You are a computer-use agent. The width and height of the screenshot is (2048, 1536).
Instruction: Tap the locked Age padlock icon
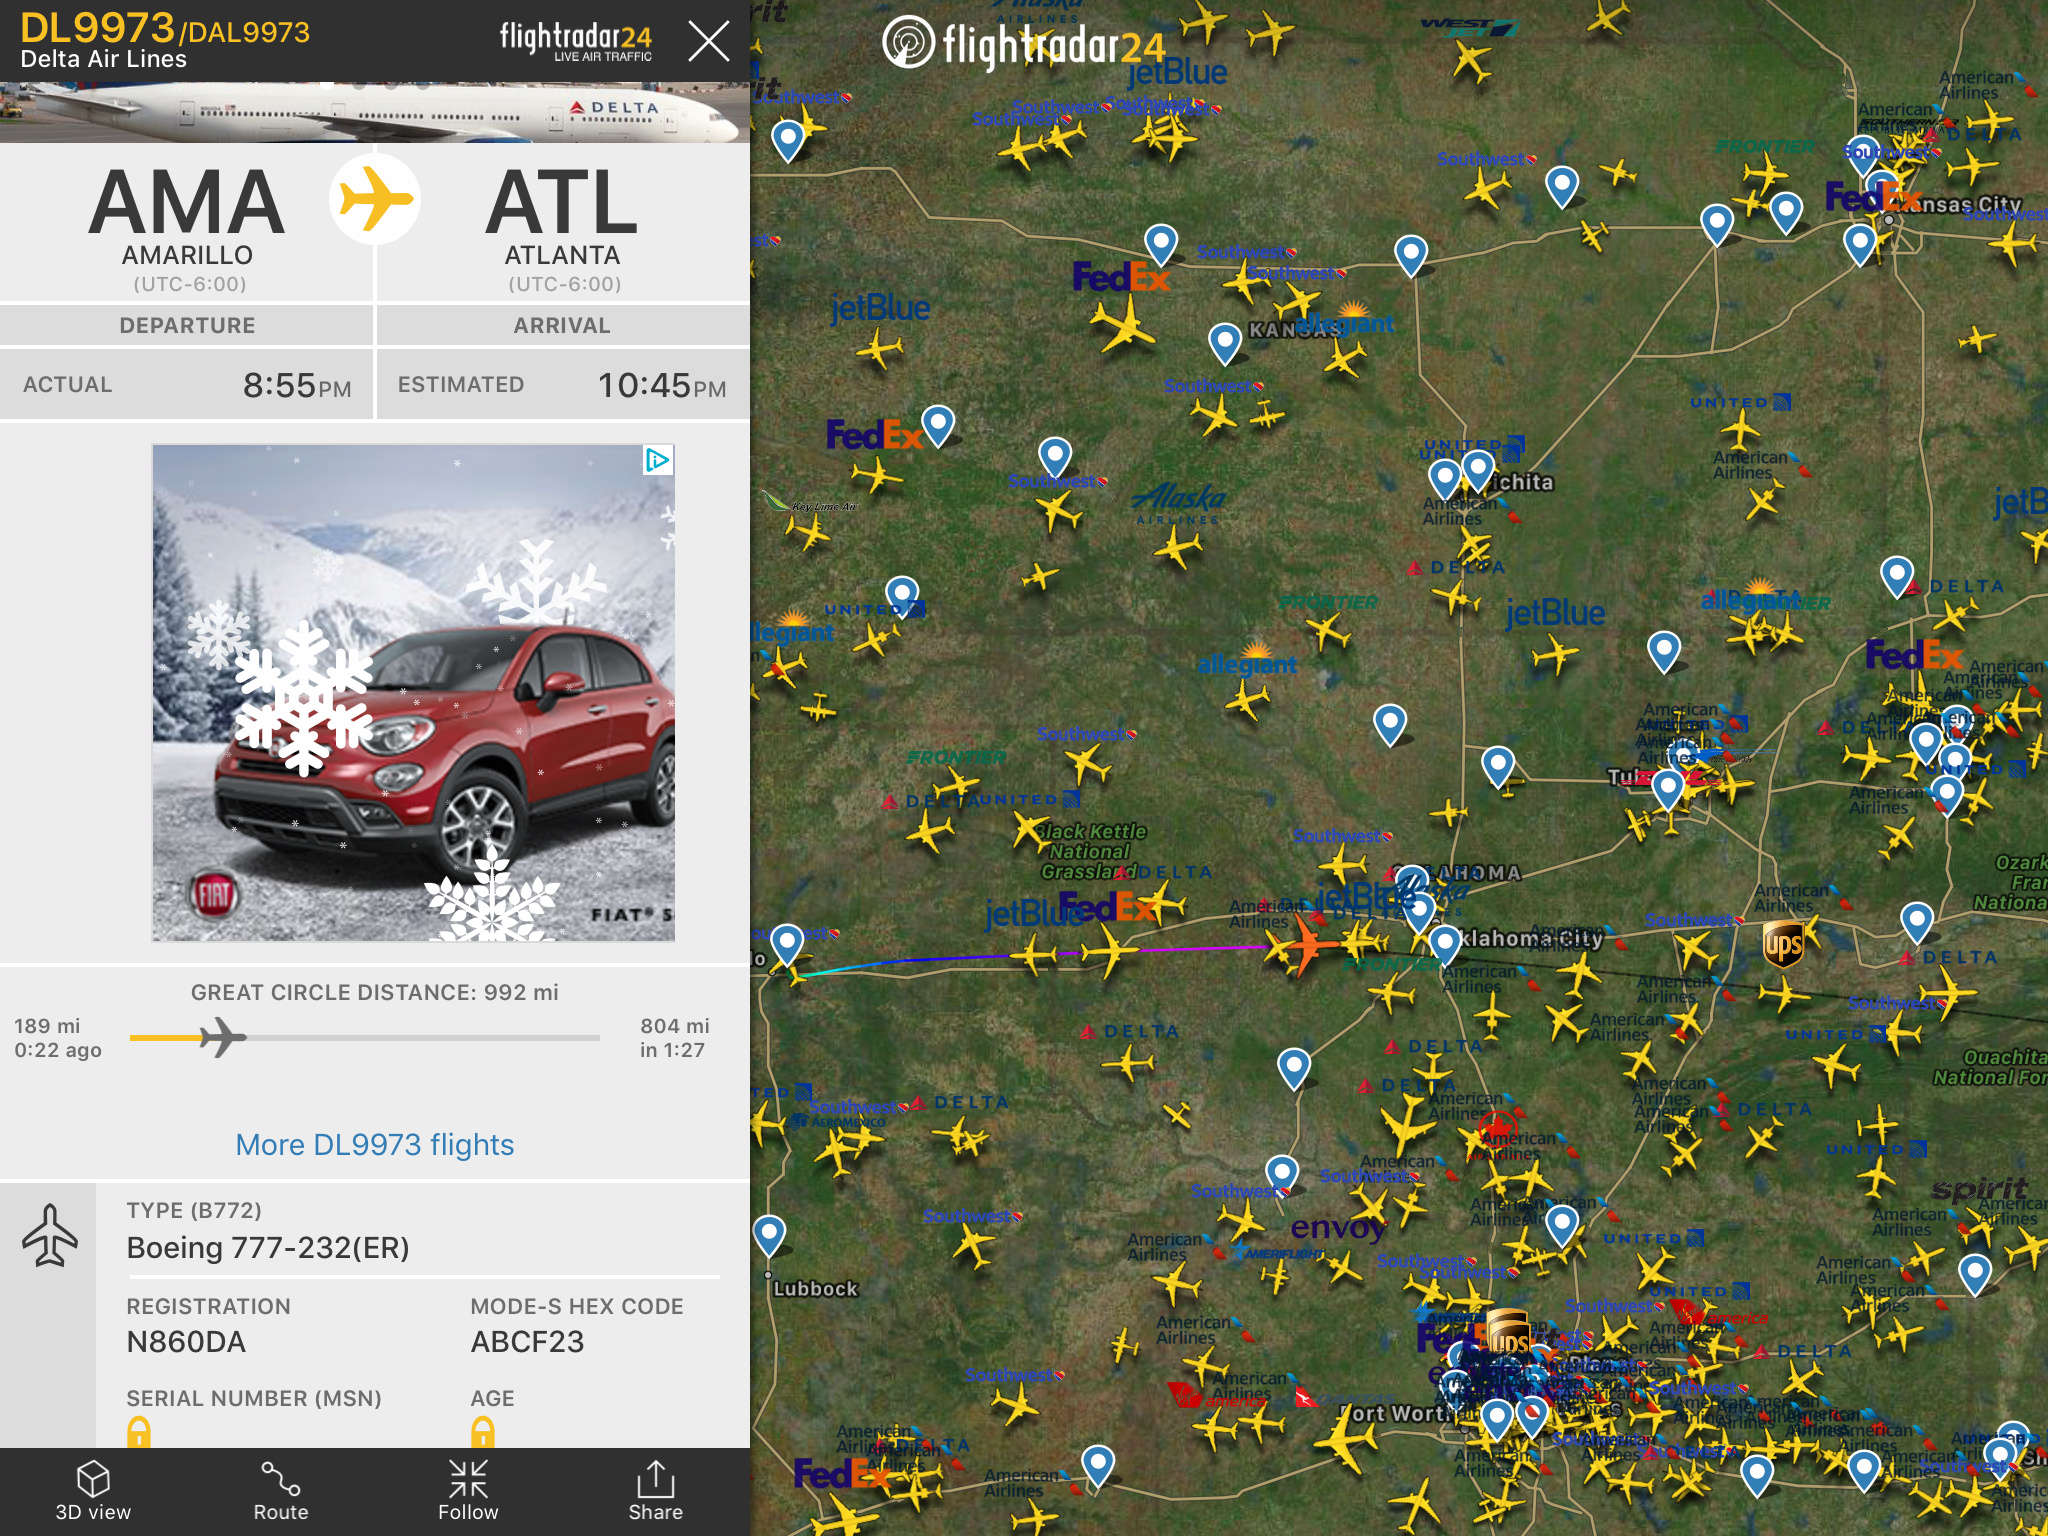[x=483, y=1432]
